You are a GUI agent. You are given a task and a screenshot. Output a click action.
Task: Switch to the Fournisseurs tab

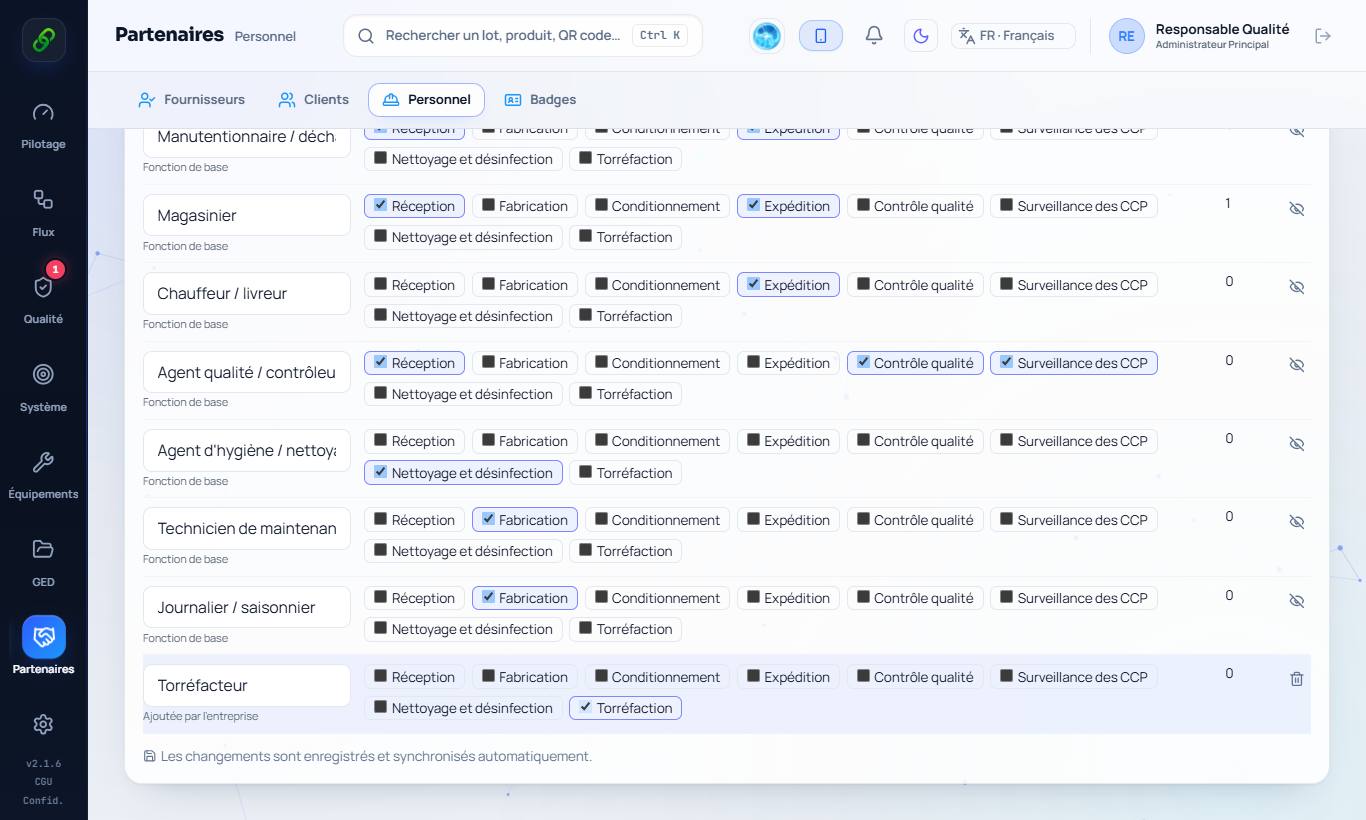tap(191, 100)
